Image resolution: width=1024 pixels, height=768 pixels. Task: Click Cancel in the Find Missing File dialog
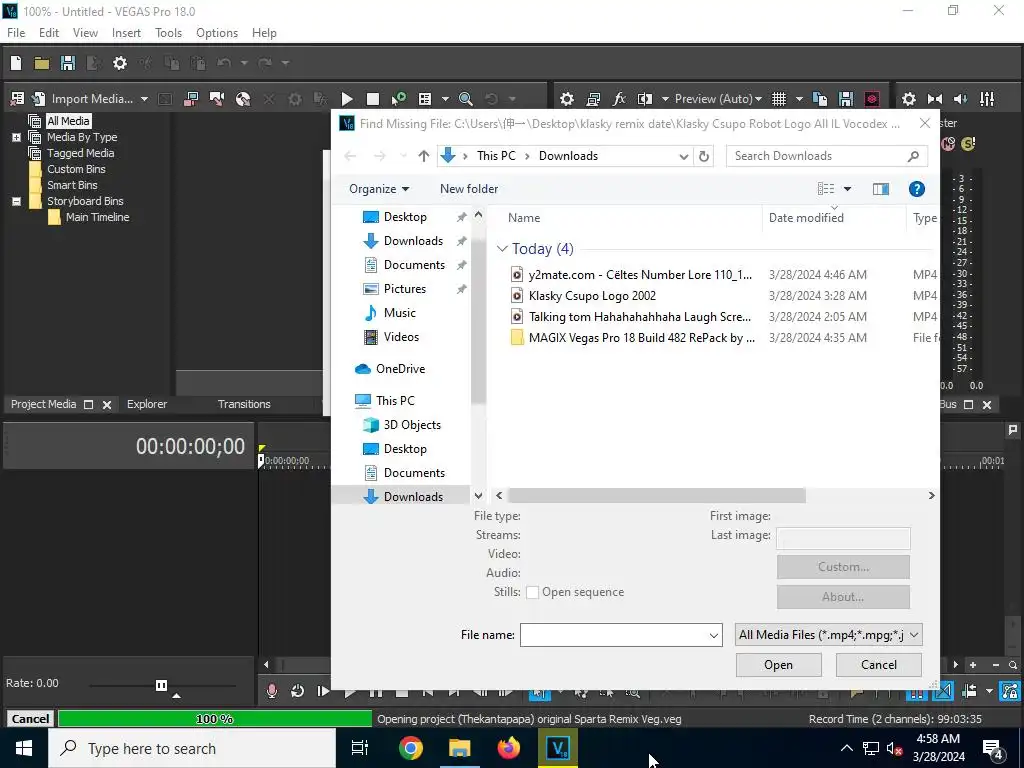[878, 665]
